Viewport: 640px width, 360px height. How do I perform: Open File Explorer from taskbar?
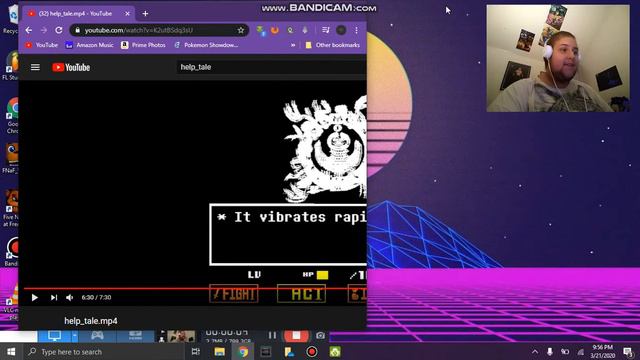click(x=220, y=352)
